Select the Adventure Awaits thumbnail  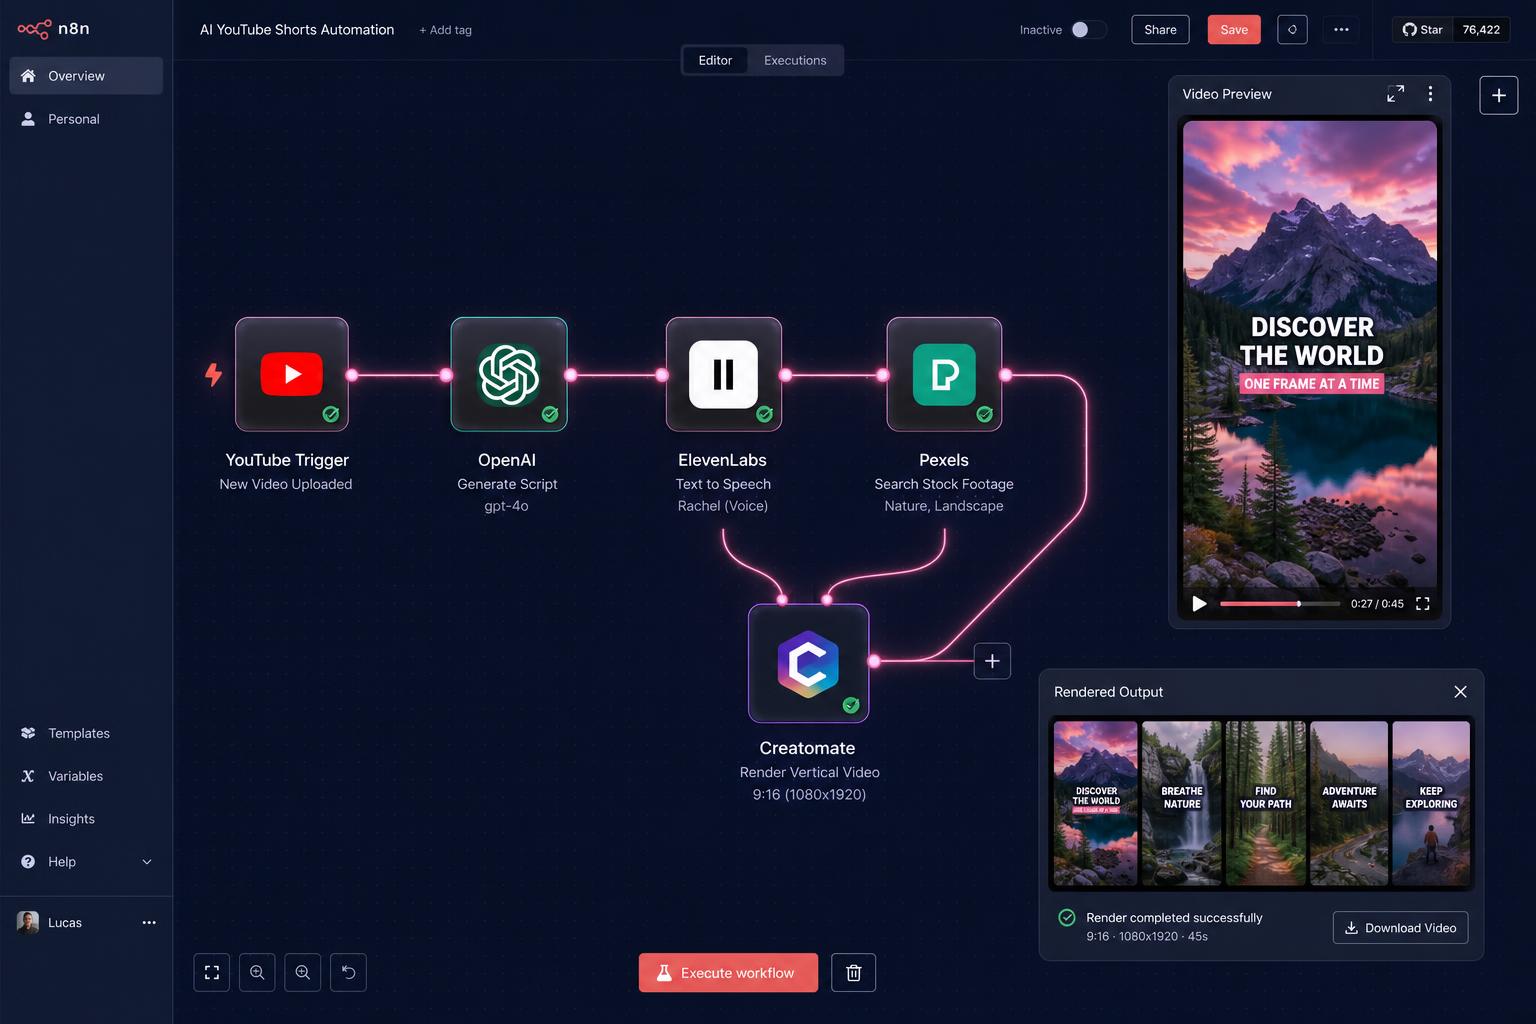pos(1349,803)
